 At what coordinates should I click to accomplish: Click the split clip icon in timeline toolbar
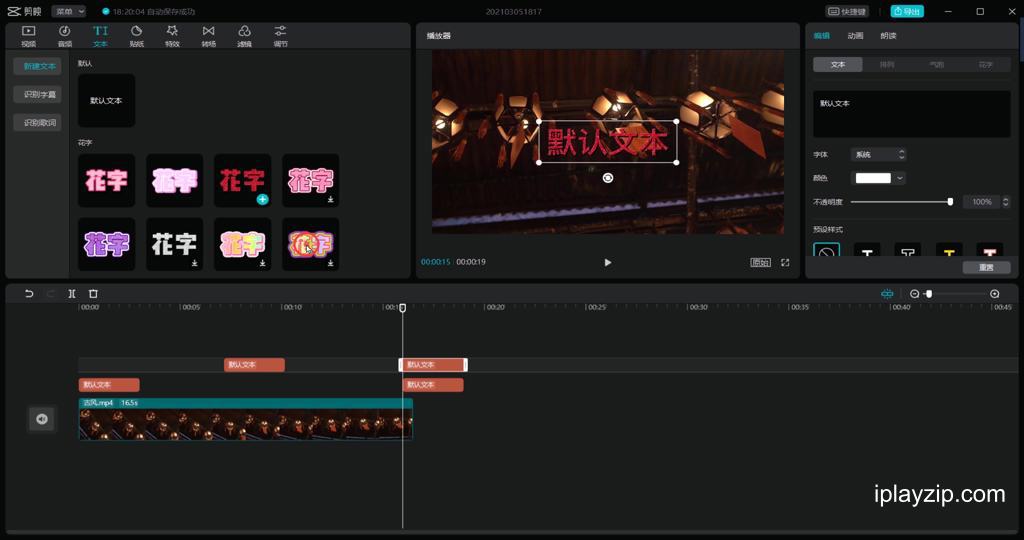(72, 294)
